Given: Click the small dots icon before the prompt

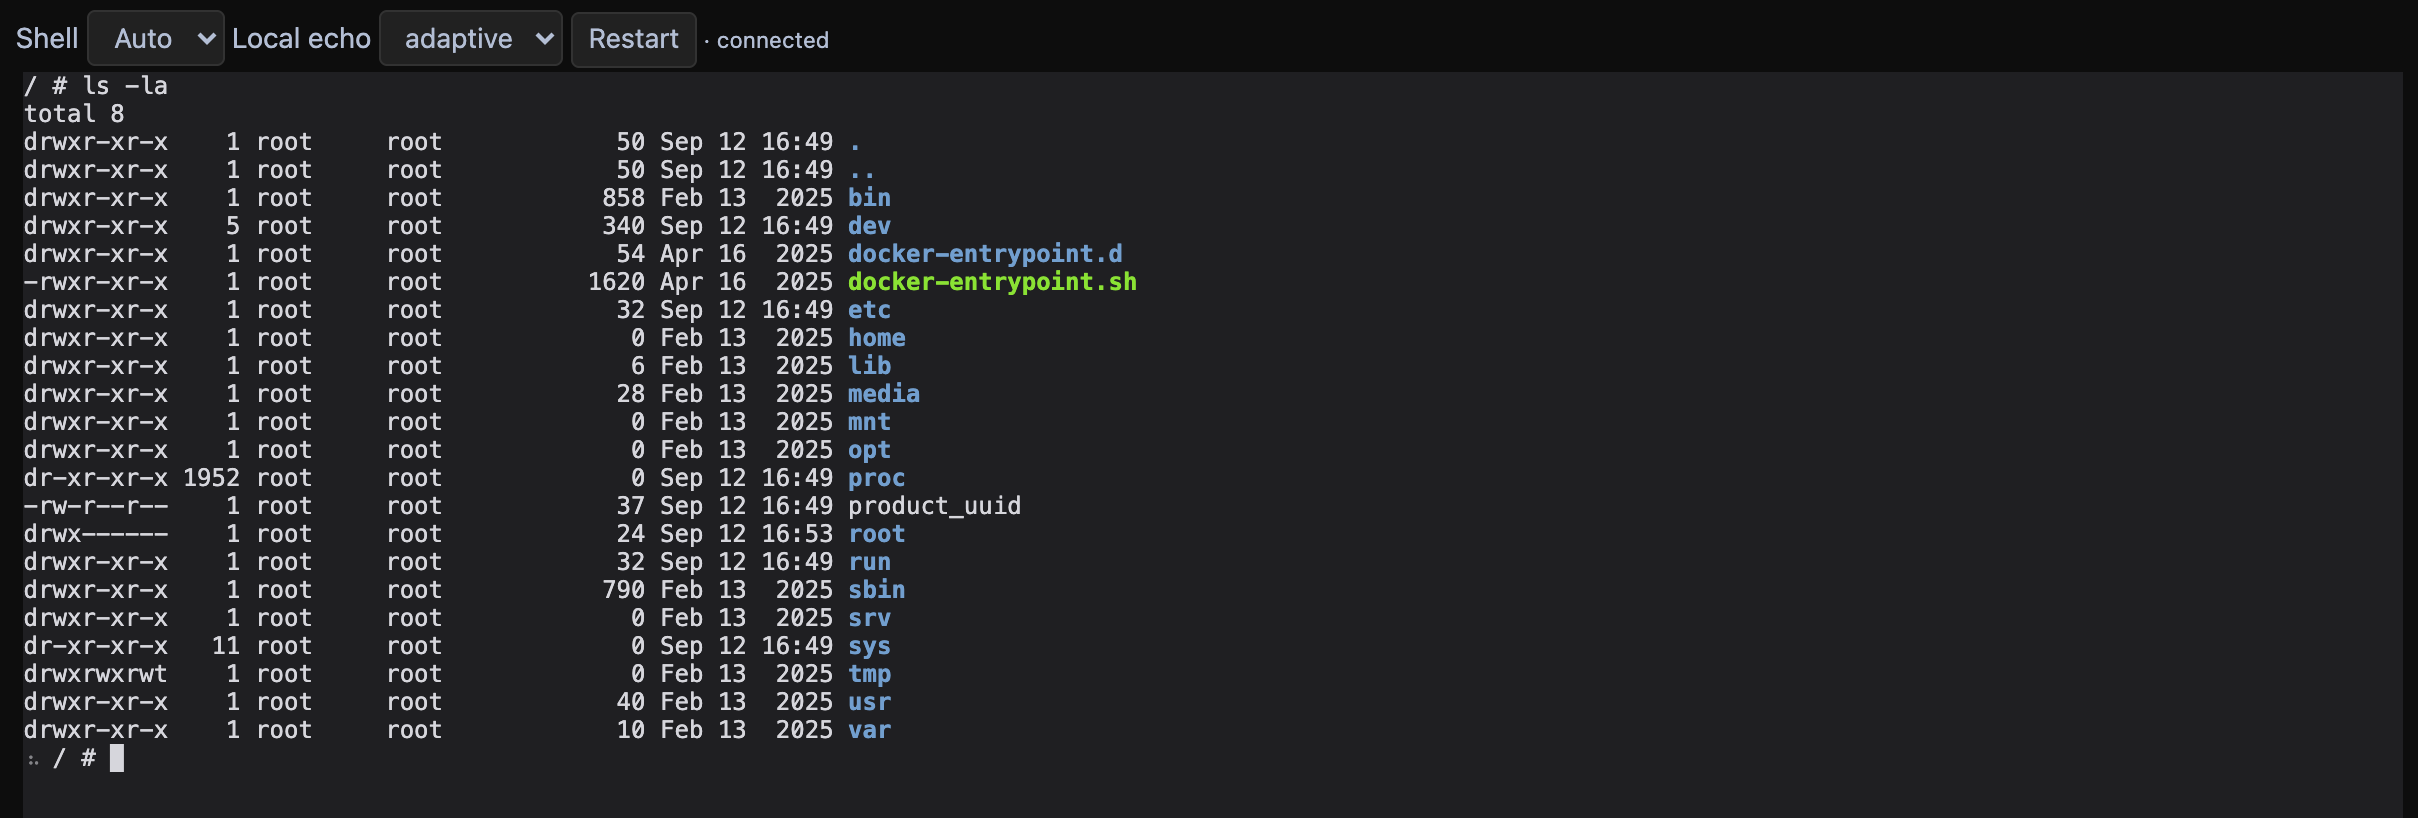Looking at the screenshot, I should (x=33, y=761).
